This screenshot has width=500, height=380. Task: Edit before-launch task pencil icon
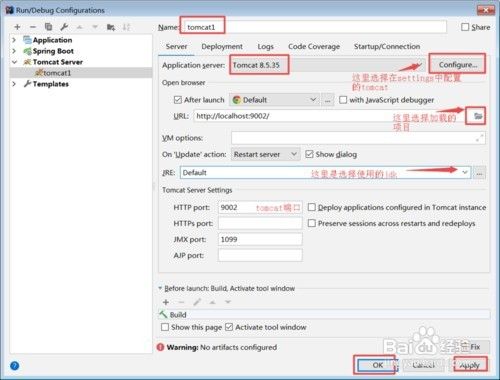pyautogui.click(x=197, y=302)
